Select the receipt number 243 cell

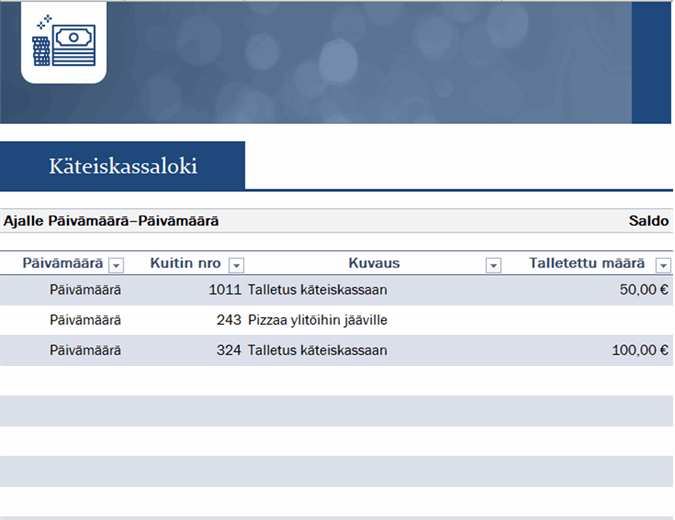[x=229, y=320]
